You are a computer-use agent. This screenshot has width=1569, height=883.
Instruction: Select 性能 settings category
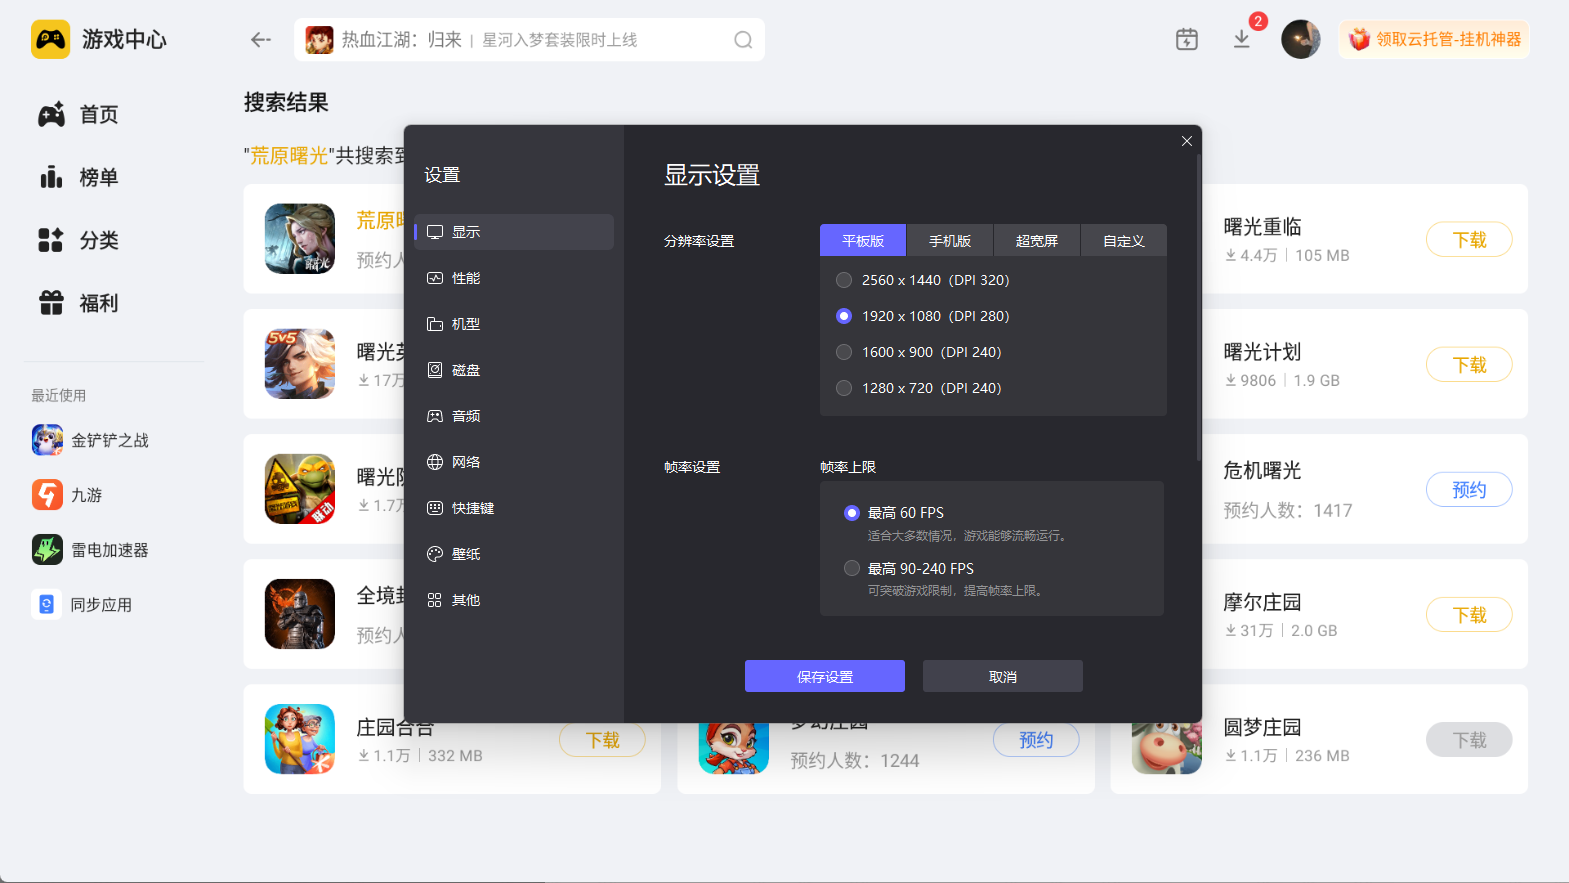514,278
